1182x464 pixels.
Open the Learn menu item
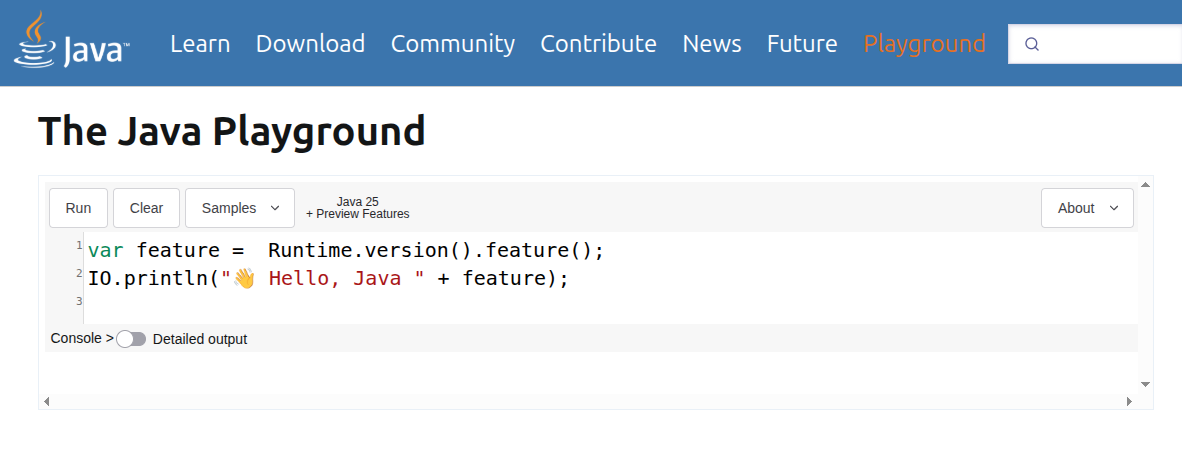pos(200,44)
